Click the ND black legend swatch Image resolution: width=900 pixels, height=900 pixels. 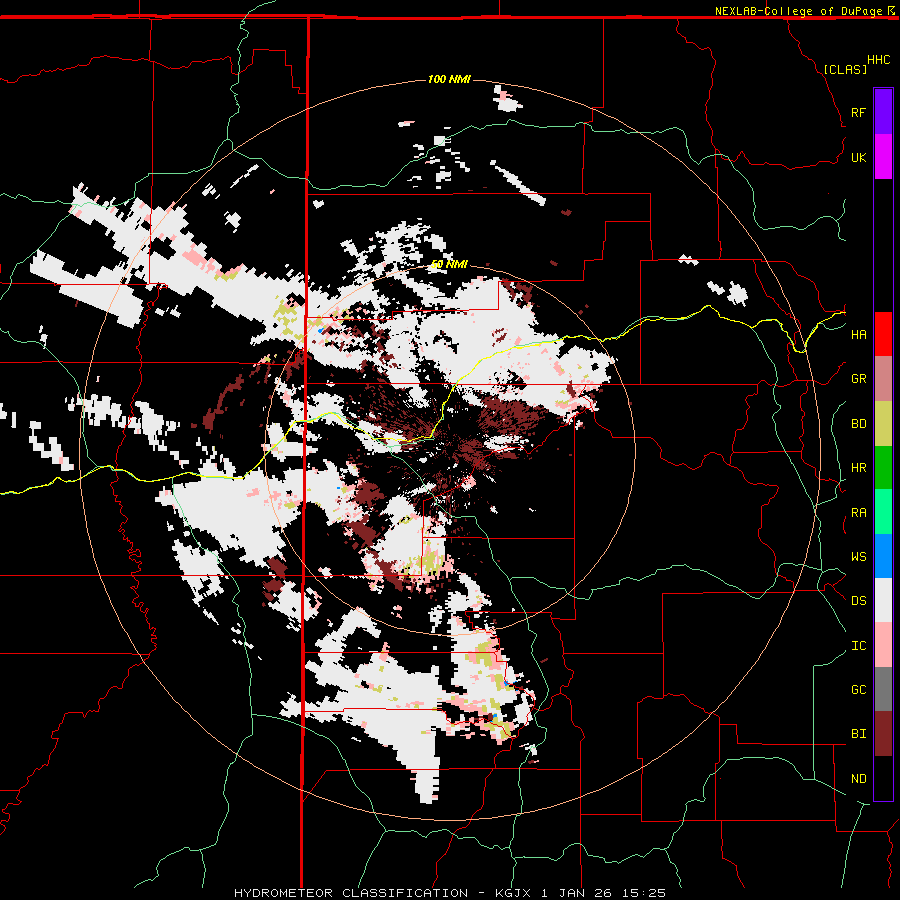883,778
